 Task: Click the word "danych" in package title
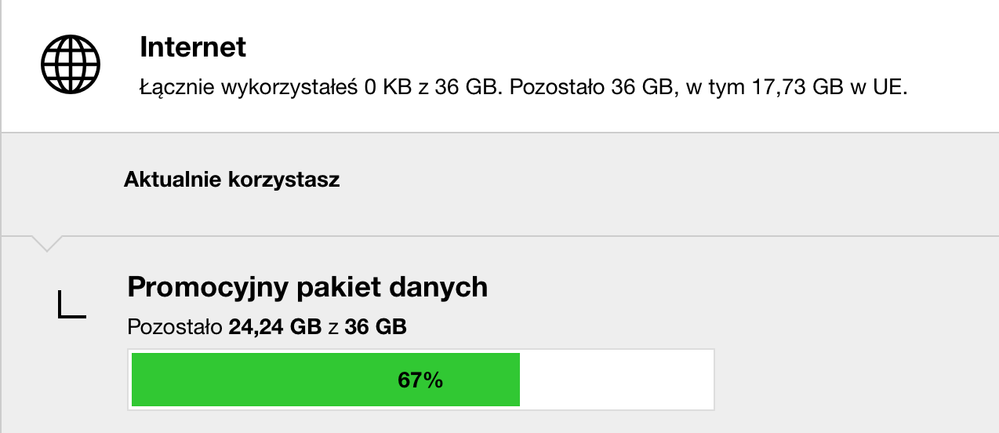coord(440,288)
